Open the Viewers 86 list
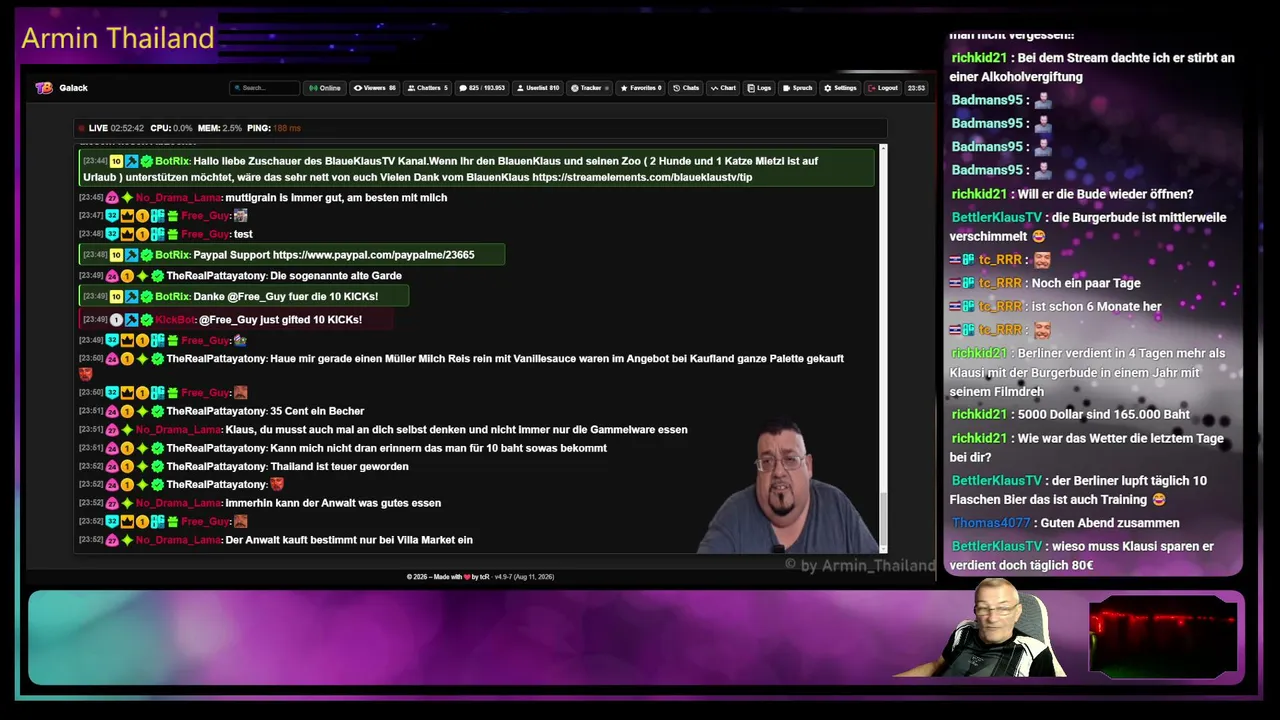This screenshot has width=1280, height=720. (x=375, y=88)
